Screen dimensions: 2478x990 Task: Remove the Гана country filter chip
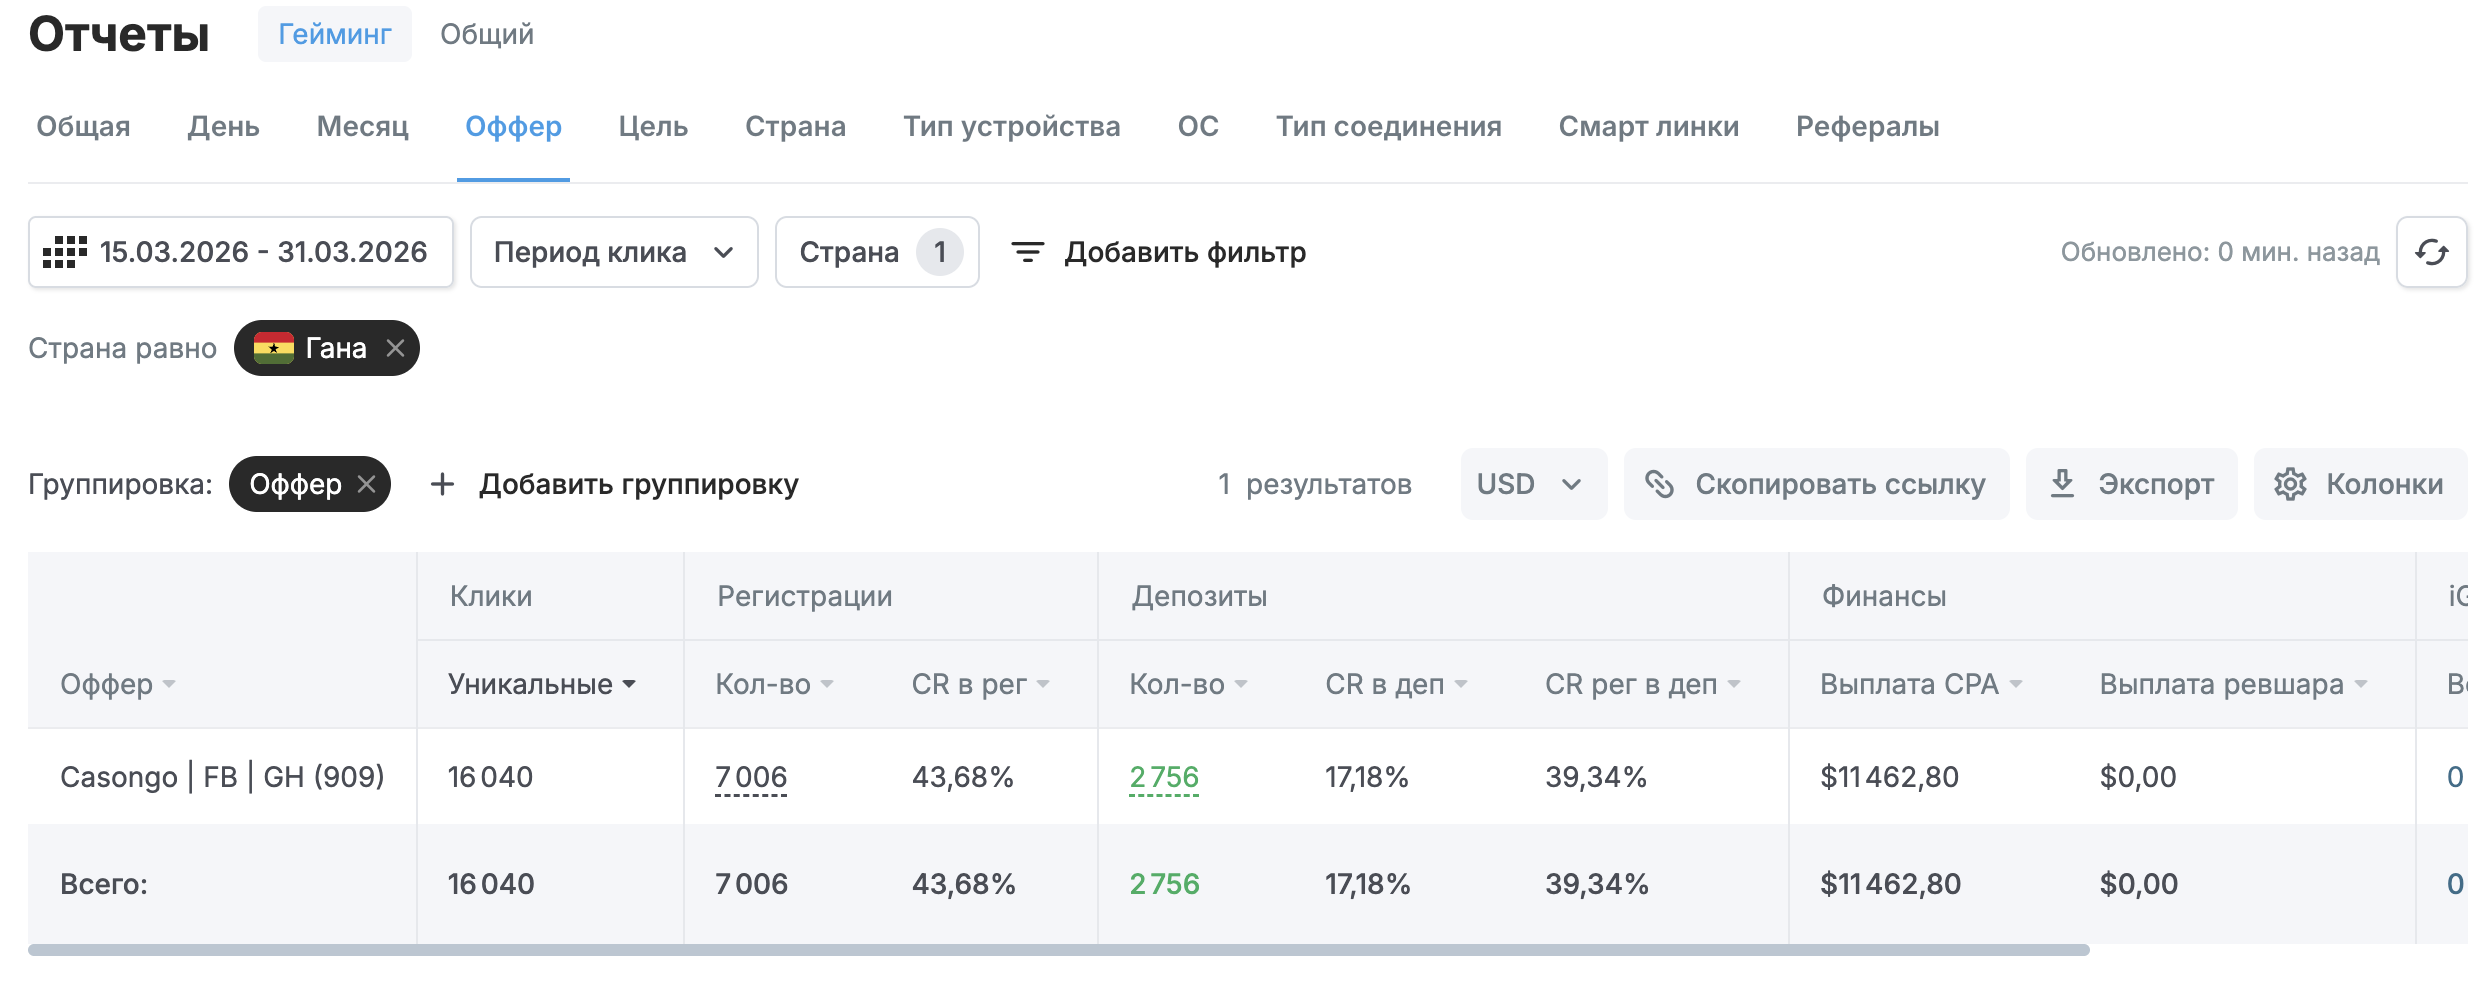coord(396,348)
